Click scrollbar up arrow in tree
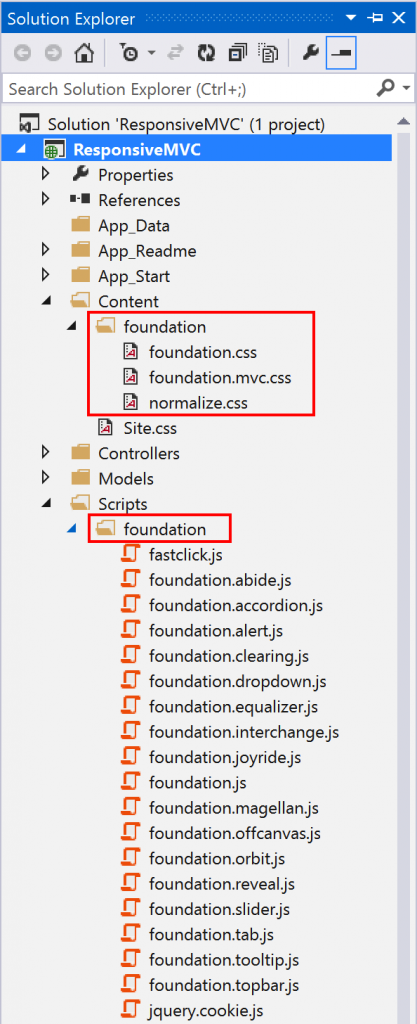 pos(404,122)
